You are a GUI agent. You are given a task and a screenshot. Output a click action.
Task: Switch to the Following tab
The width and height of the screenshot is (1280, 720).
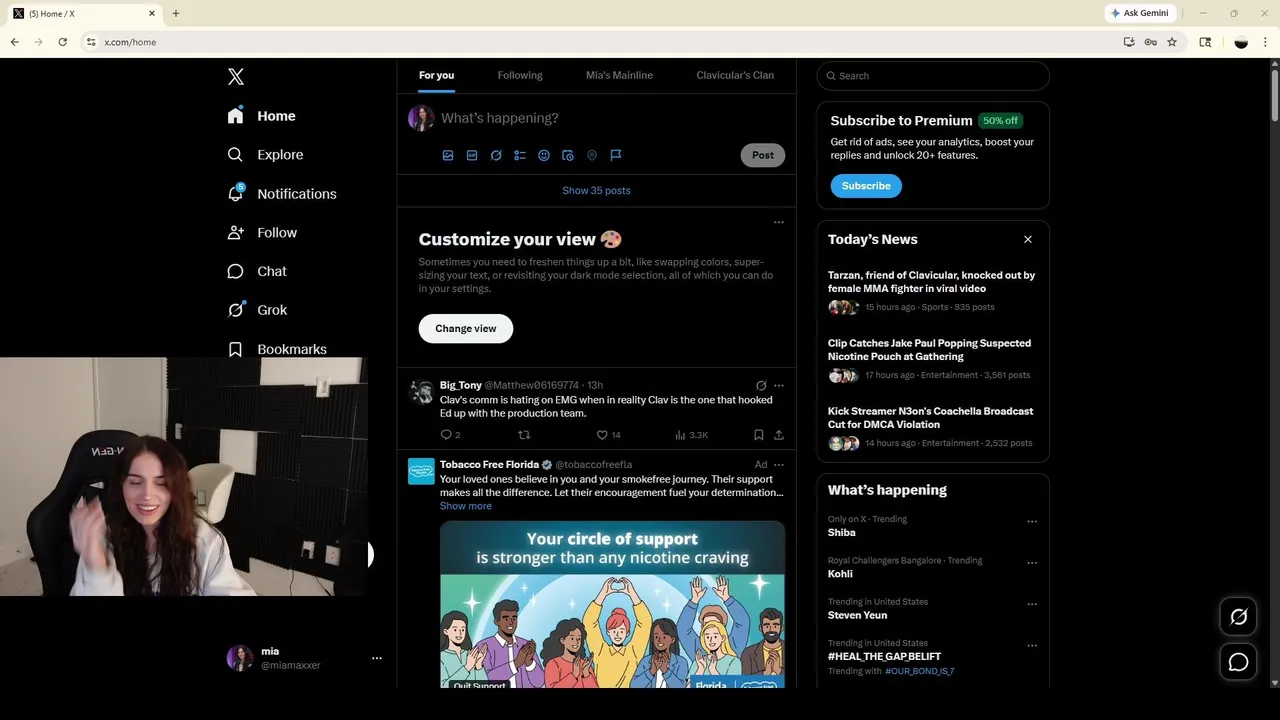(520, 75)
